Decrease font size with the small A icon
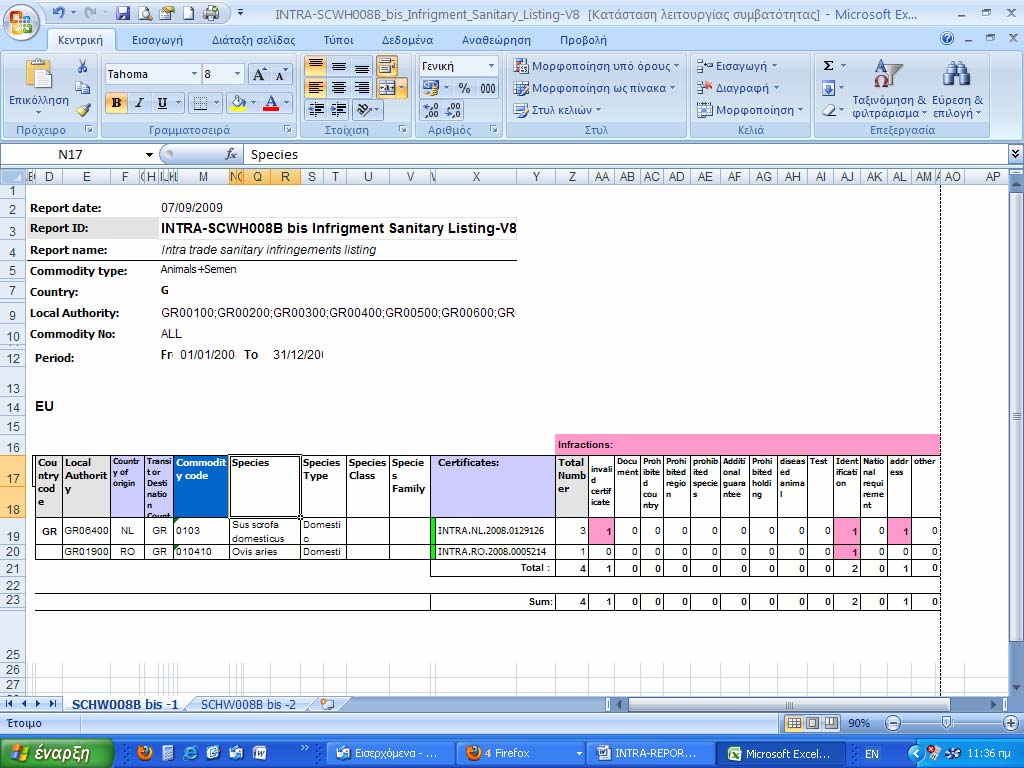 (281, 74)
